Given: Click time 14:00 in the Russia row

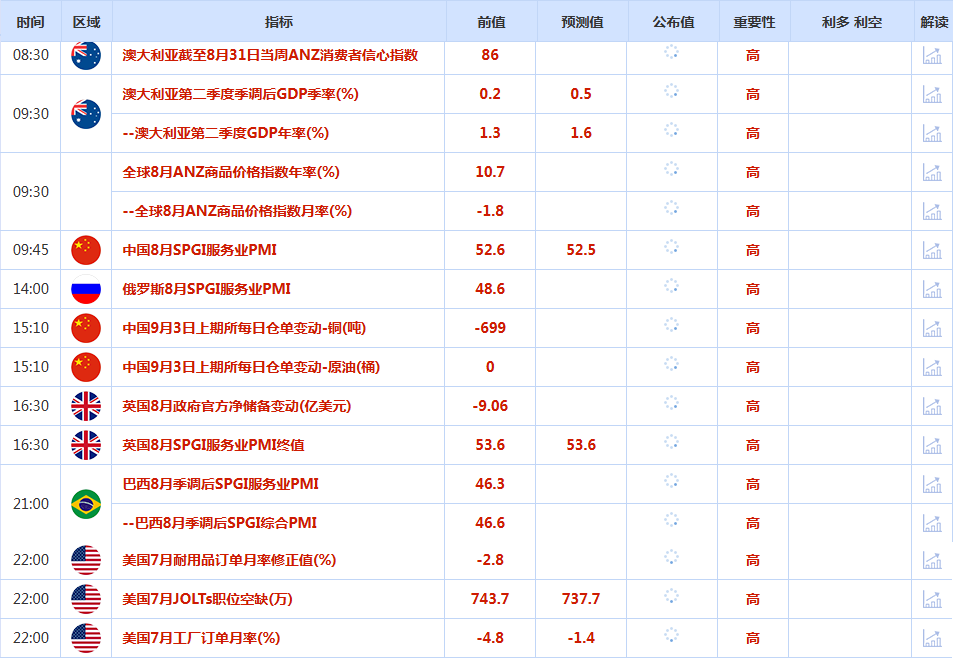Looking at the screenshot, I should [31, 289].
